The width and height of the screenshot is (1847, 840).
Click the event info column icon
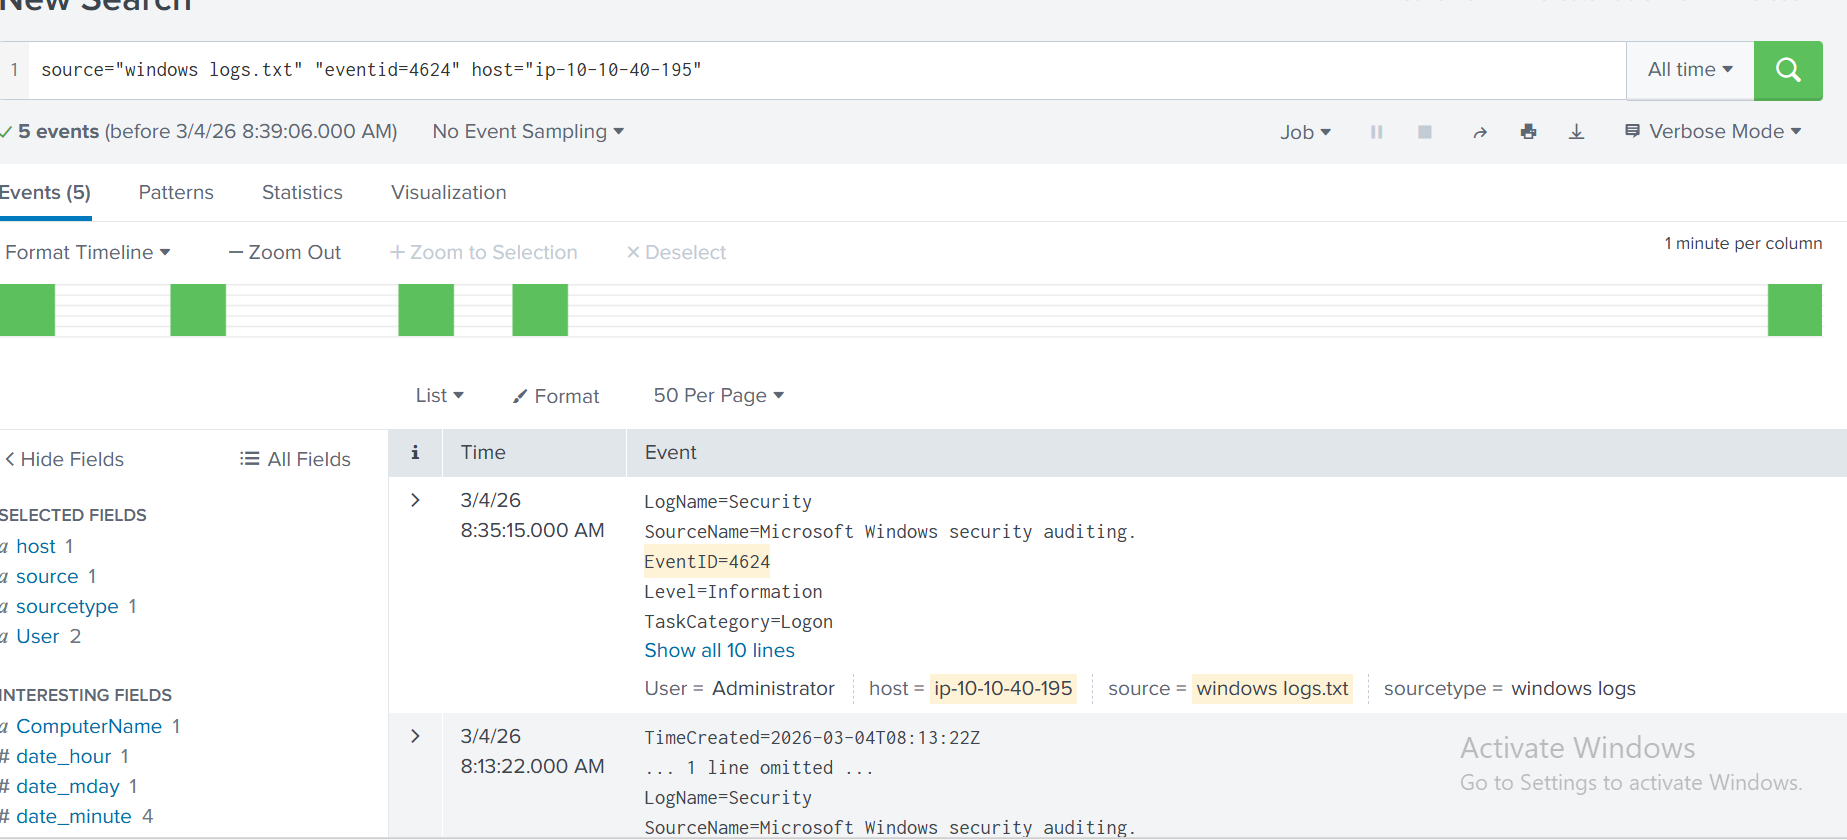(415, 453)
